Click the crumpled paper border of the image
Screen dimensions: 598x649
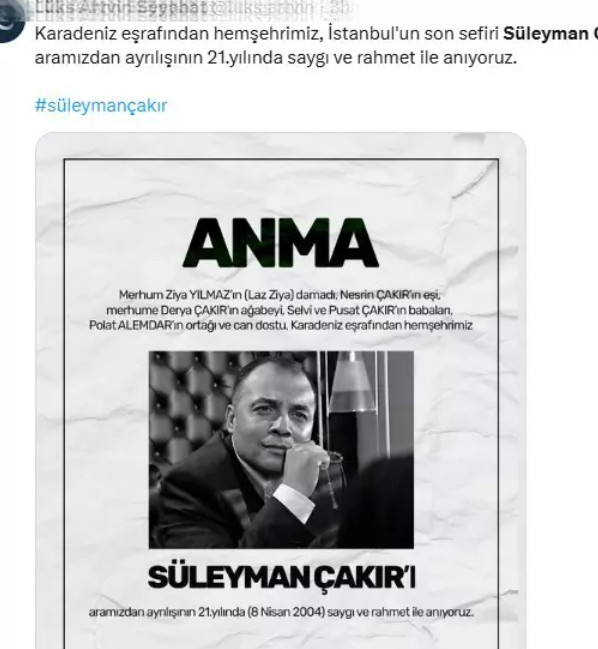point(50,373)
